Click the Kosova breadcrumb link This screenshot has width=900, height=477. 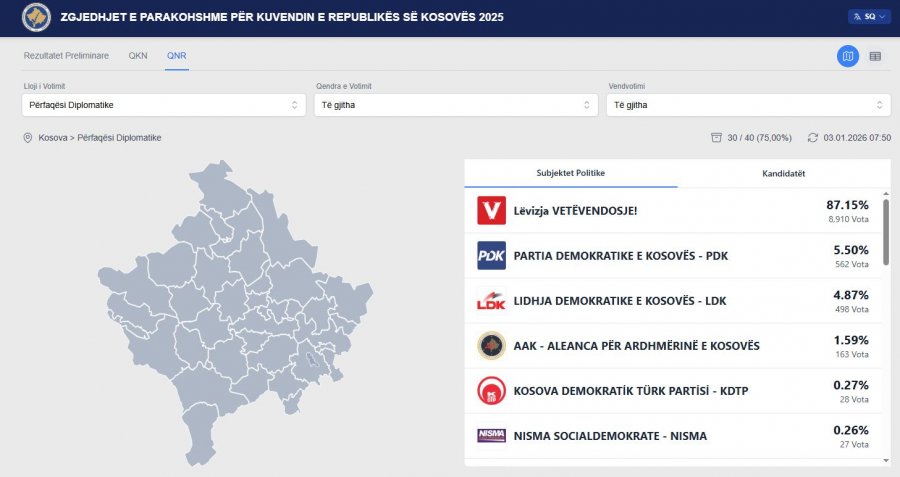[54, 138]
